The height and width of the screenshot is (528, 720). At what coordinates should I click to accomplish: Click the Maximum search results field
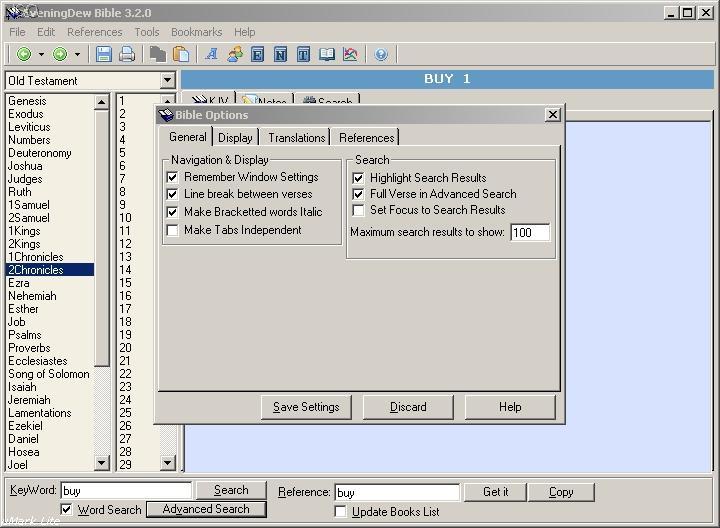coord(530,232)
